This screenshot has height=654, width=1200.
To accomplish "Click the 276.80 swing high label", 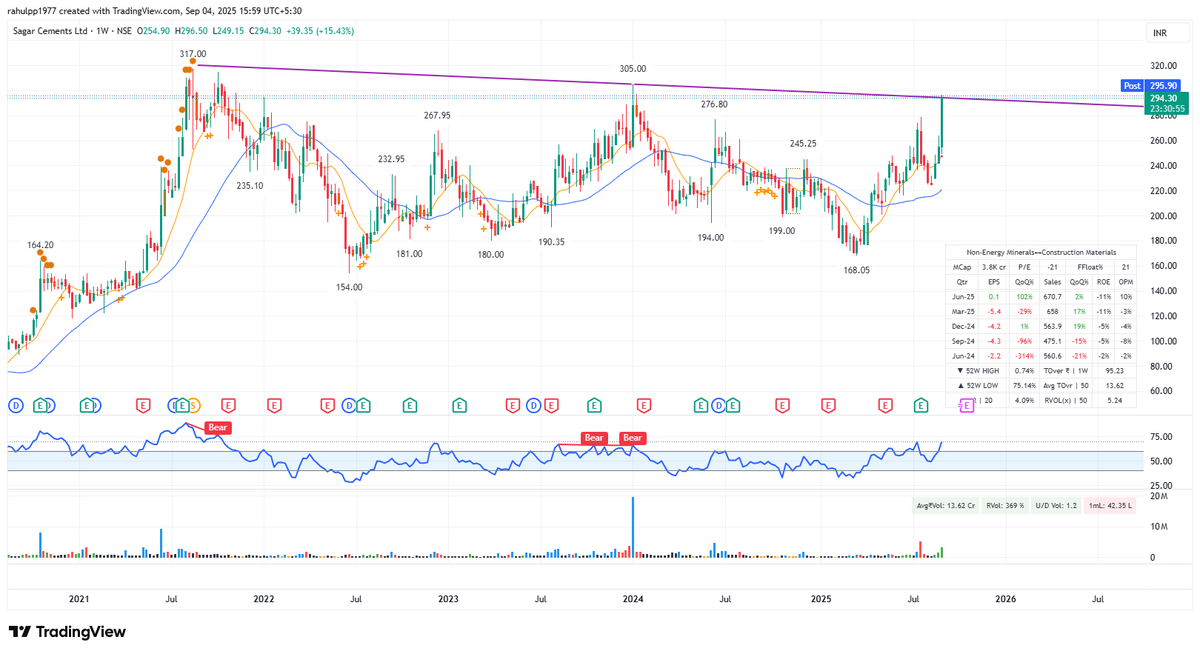I will pos(714,104).
